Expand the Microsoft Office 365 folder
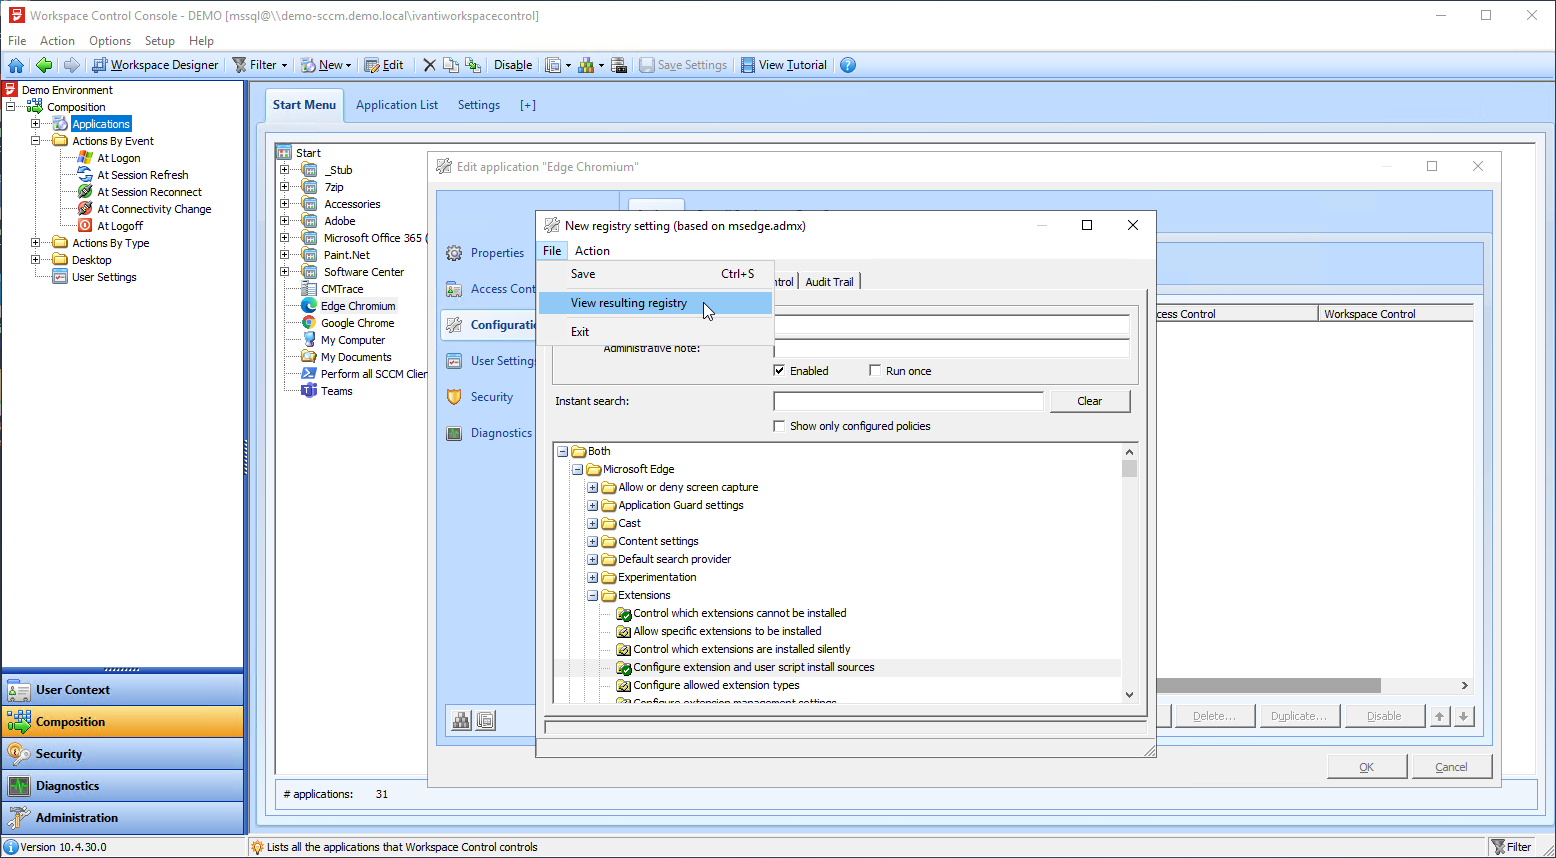Image resolution: width=1556 pixels, height=858 pixels. click(x=285, y=238)
